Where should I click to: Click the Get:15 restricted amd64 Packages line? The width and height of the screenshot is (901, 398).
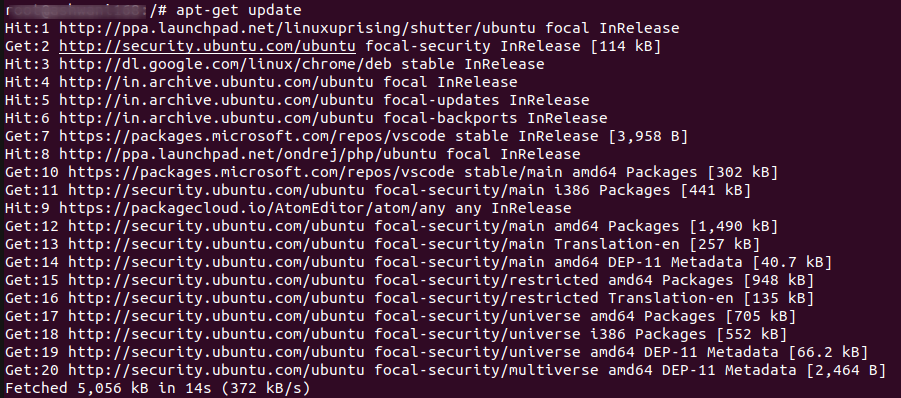pyautogui.click(x=410, y=280)
